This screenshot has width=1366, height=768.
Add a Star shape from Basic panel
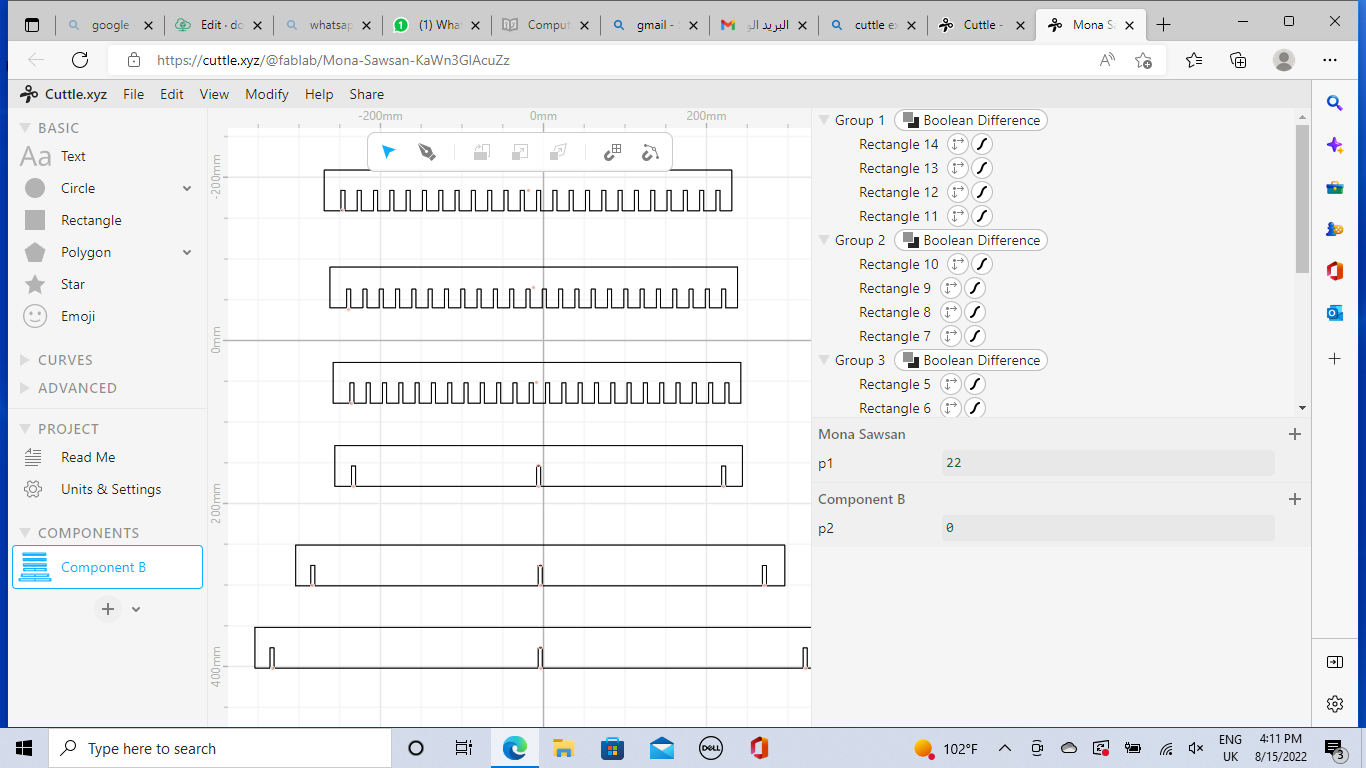[x=72, y=284]
